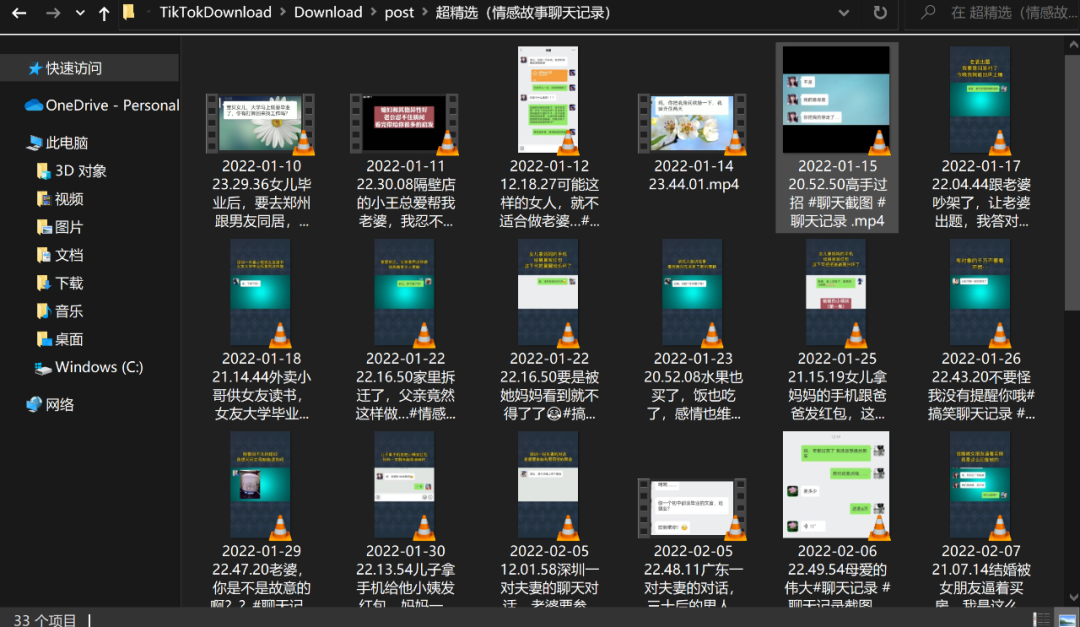The width and height of the screenshot is (1080, 627).
Task: Click the 33 个项目 status text
Action: pos(45,619)
